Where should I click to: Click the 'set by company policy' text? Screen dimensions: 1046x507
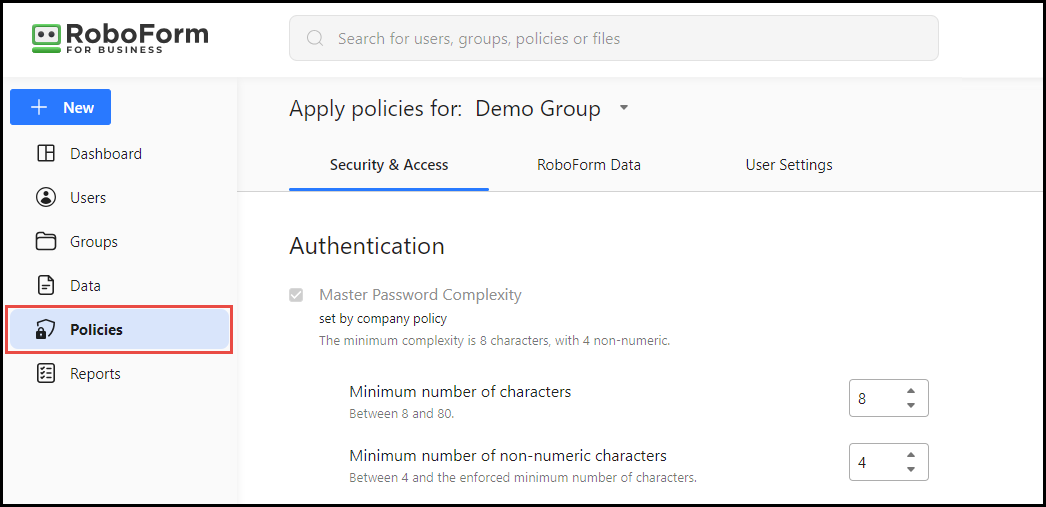383,319
